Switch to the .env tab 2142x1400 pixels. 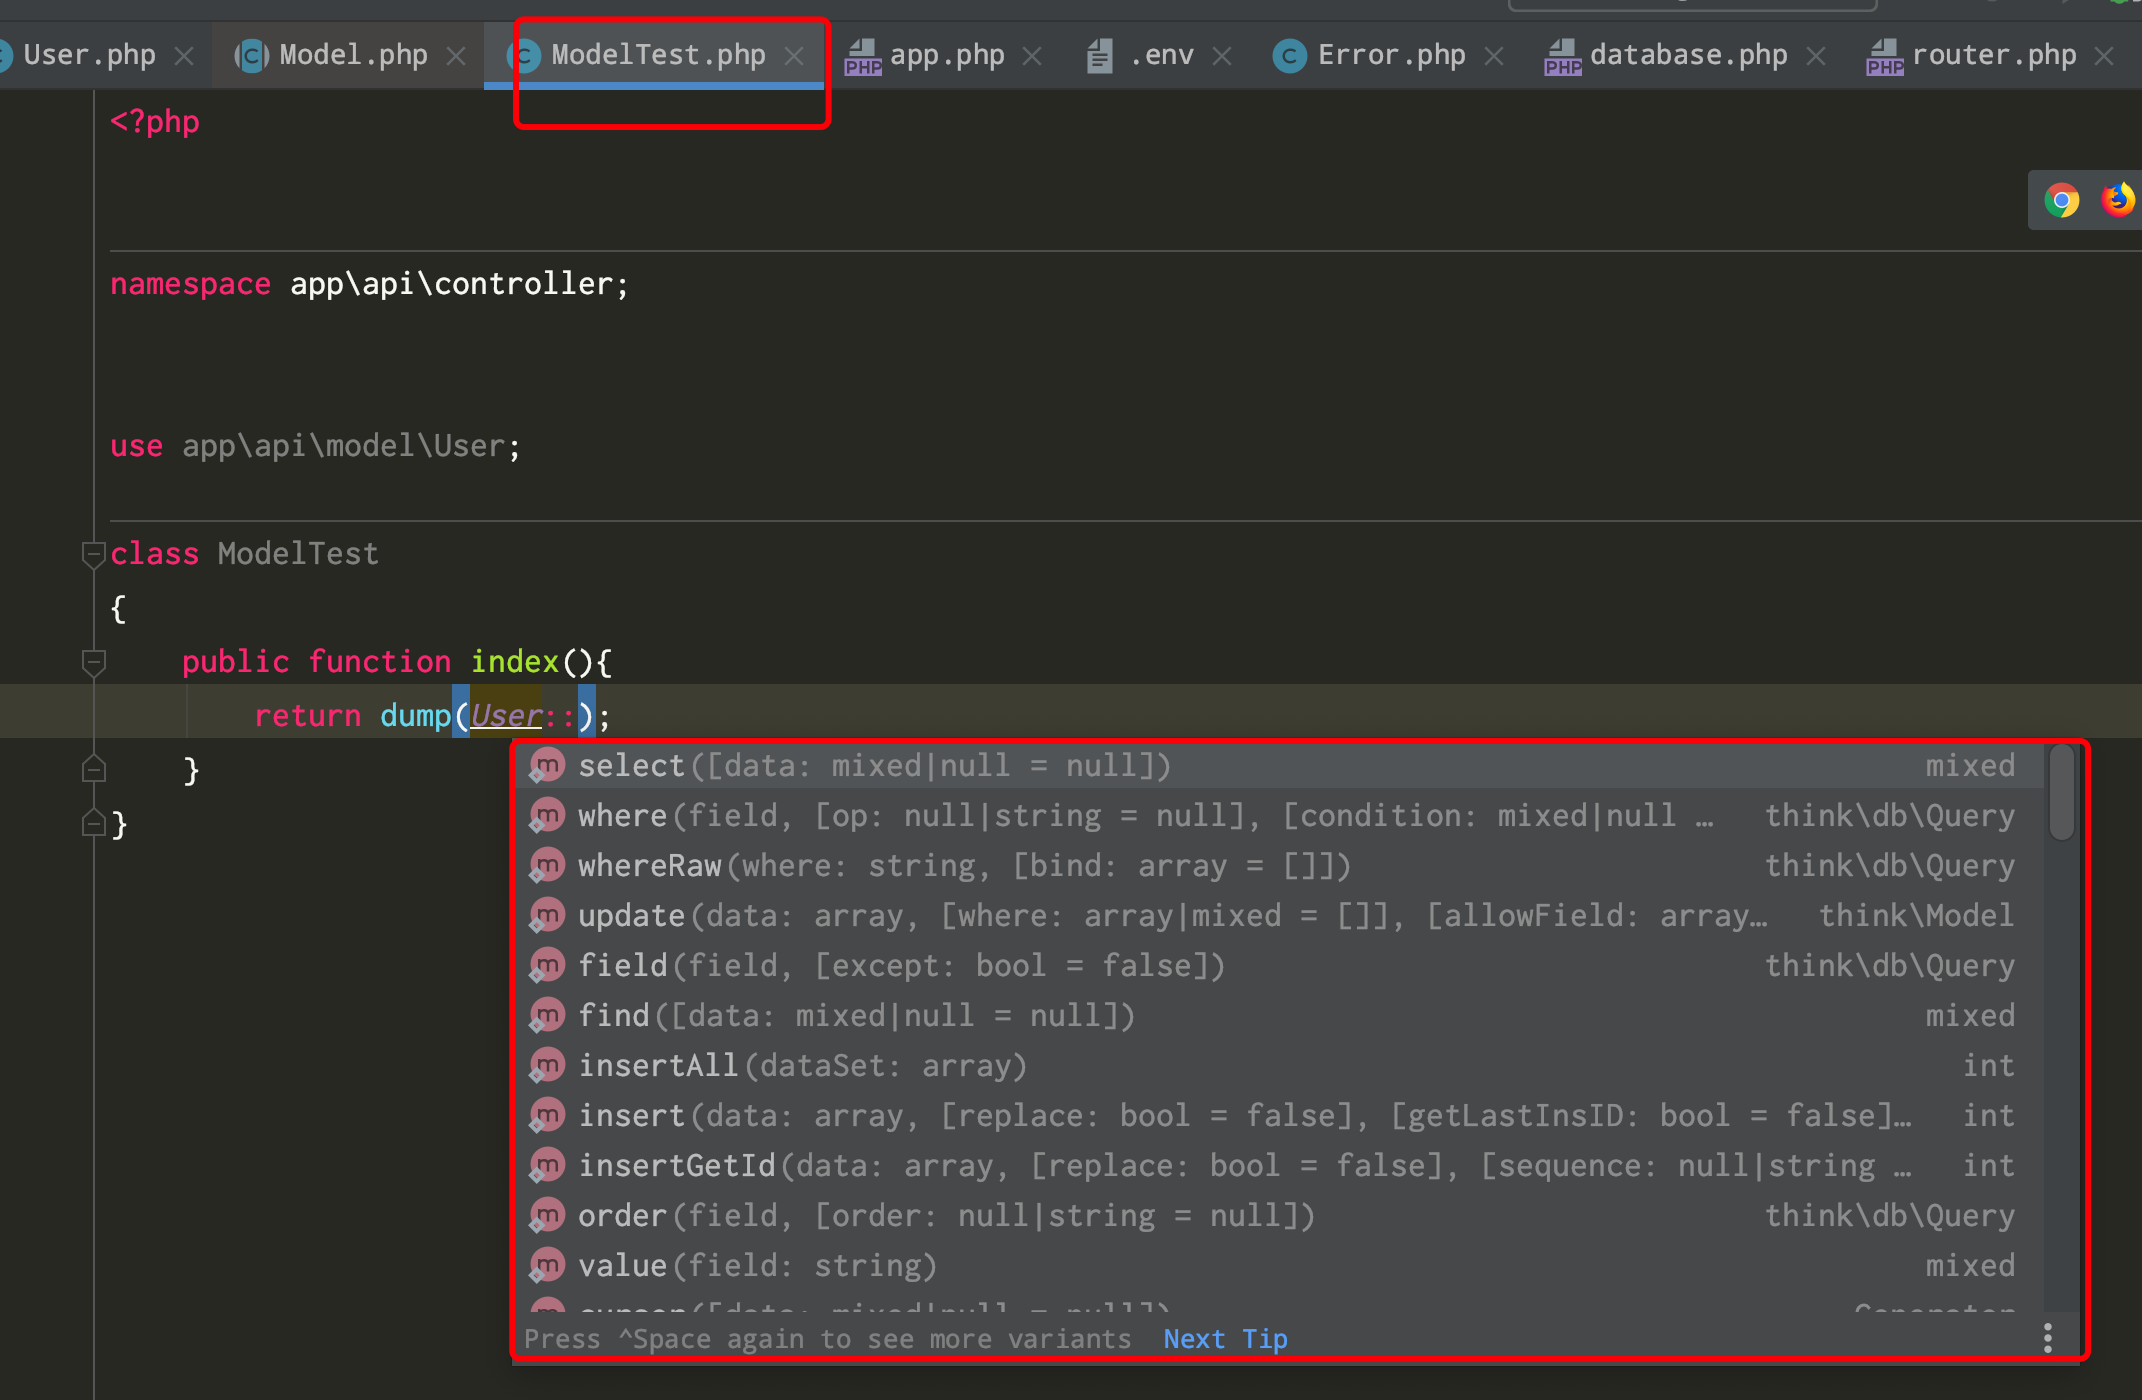coord(1160,56)
